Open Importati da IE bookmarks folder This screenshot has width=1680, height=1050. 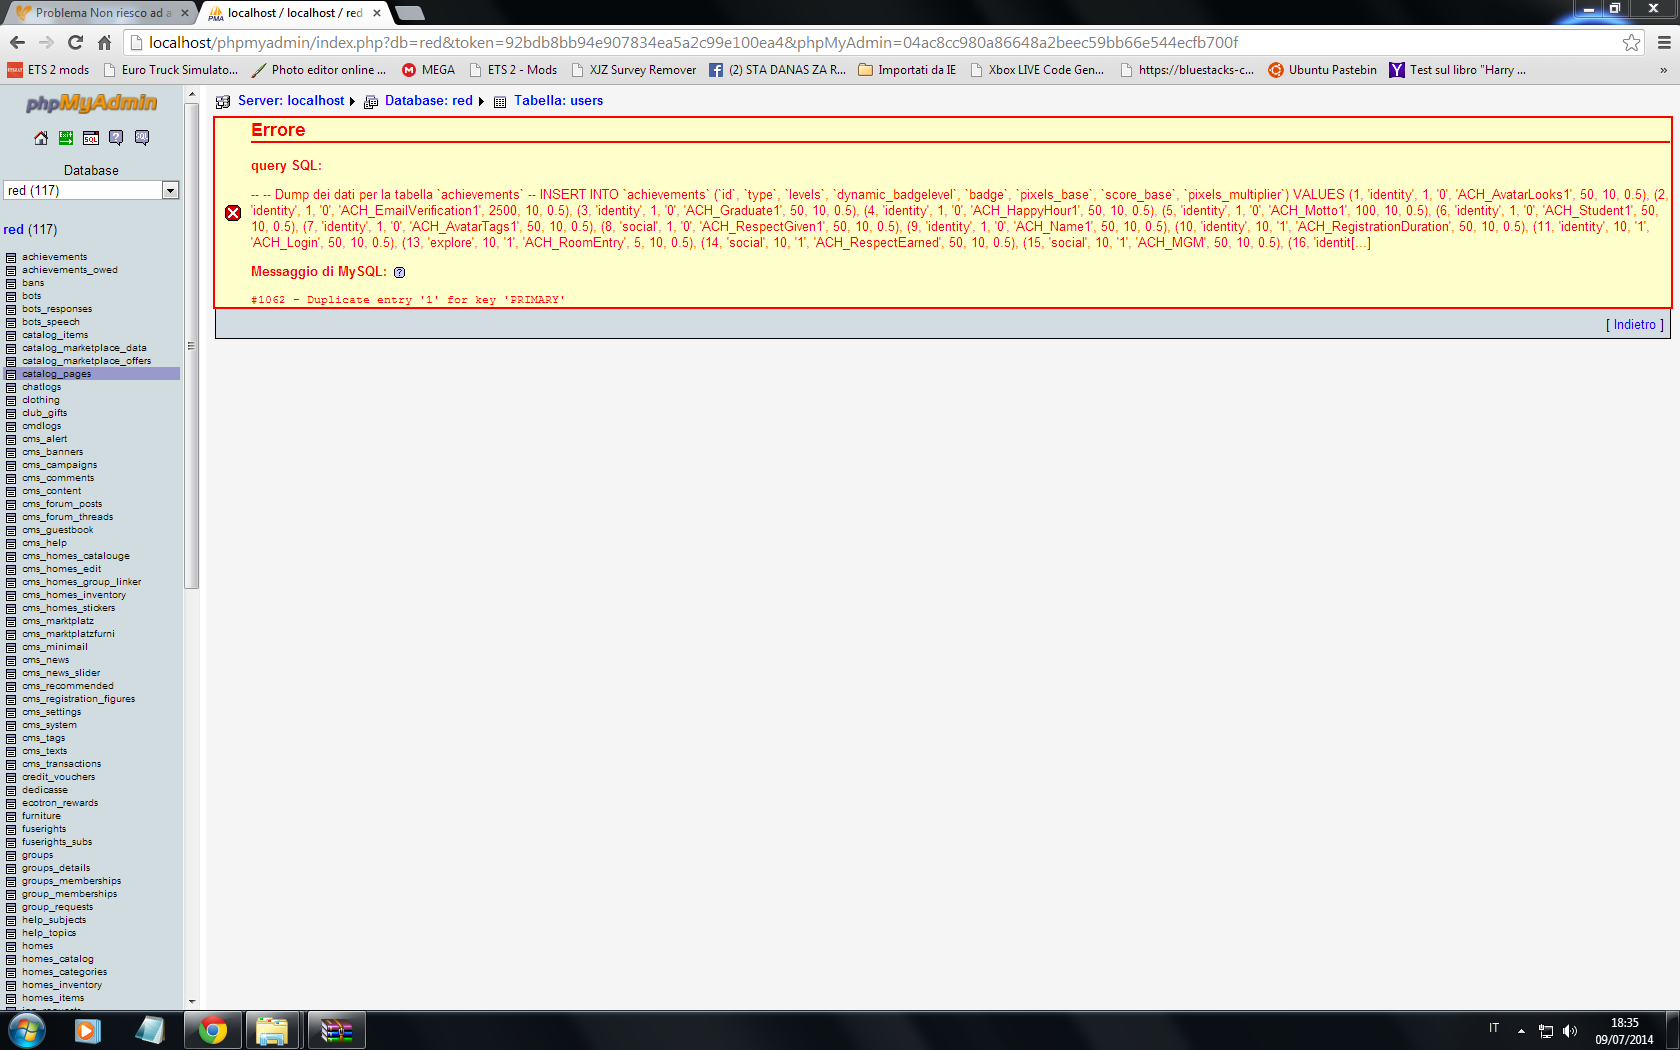(x=907, y=70)
